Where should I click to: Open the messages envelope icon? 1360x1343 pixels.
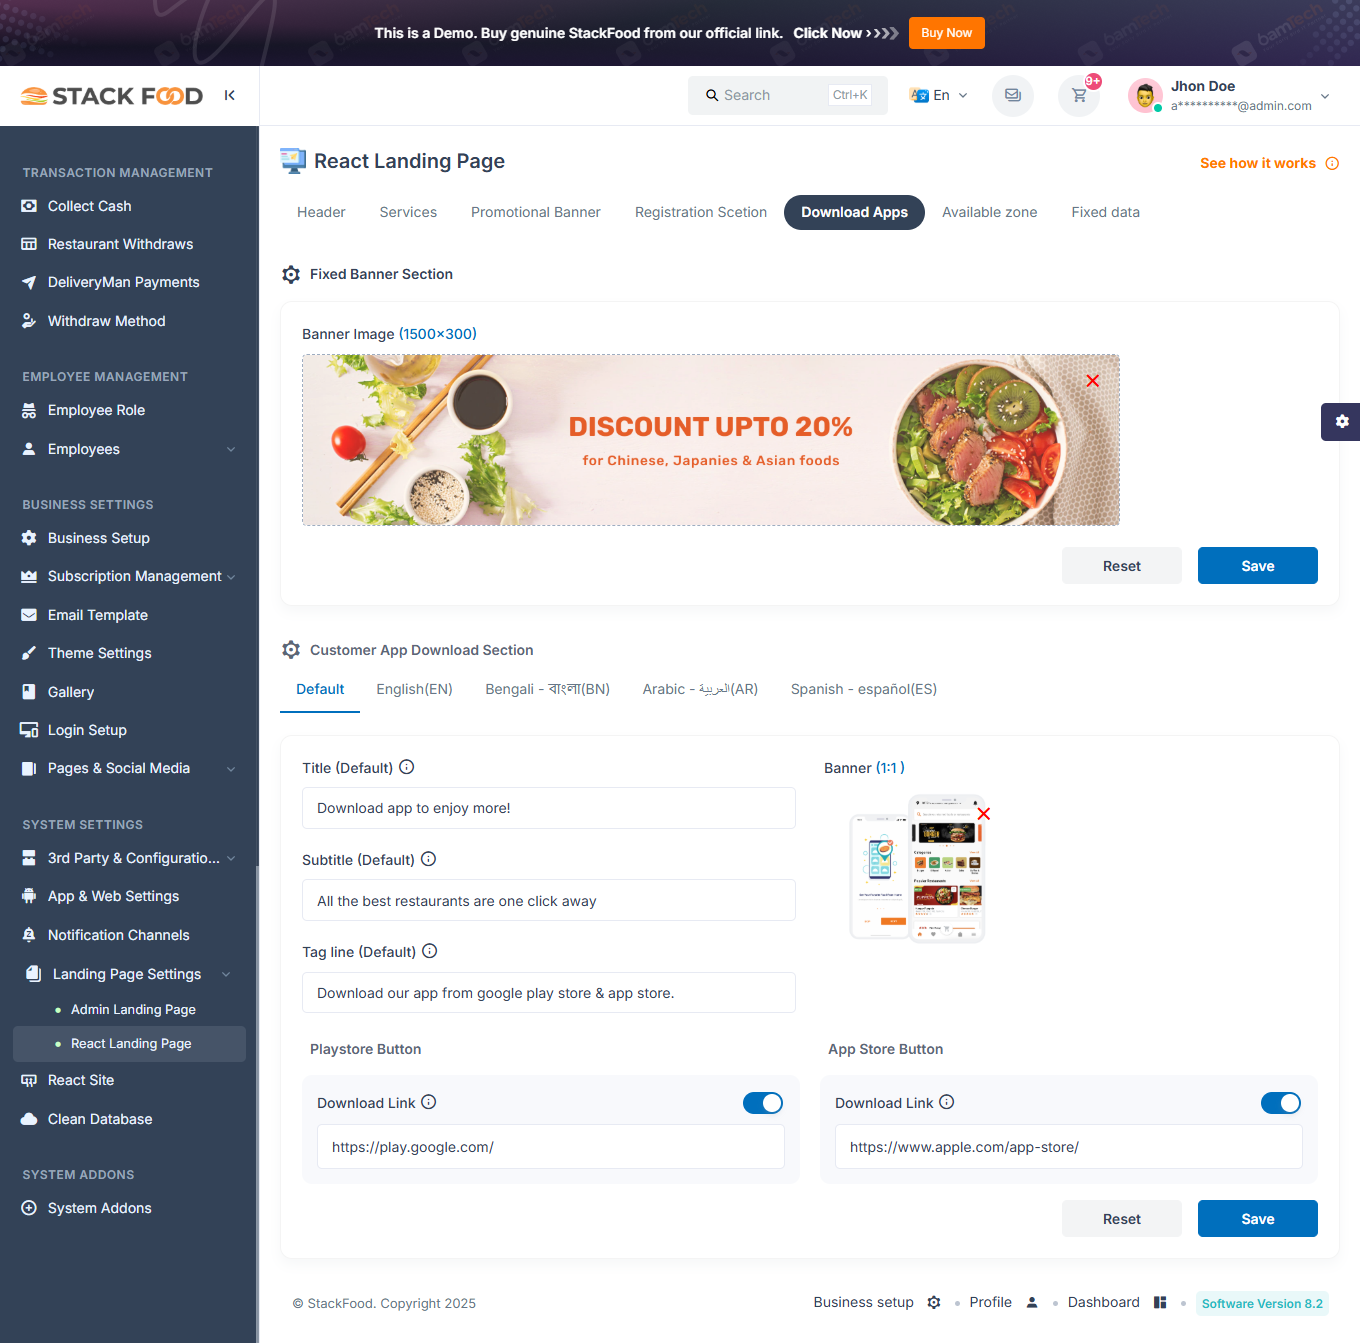click(1013, 96)
